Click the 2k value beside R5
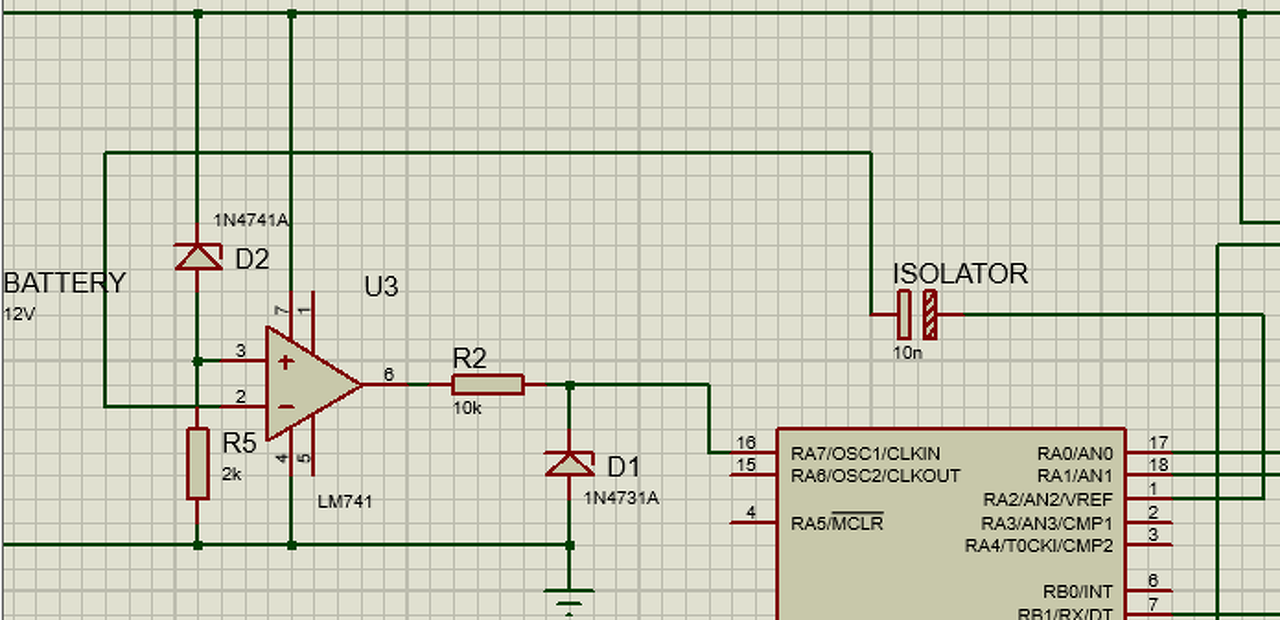This screenshot has height=620, width=1280. [x=231, y=474]
